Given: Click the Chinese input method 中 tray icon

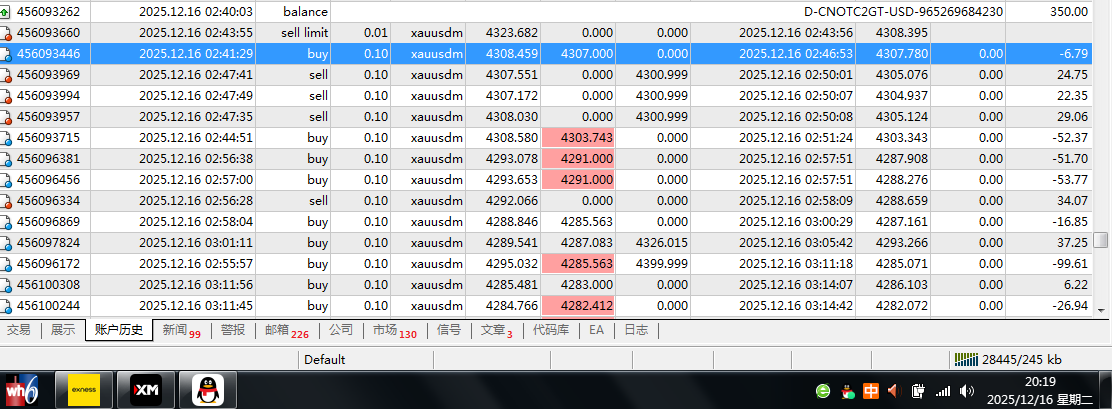Looking at the screenshot, I should tap(871, 391).
